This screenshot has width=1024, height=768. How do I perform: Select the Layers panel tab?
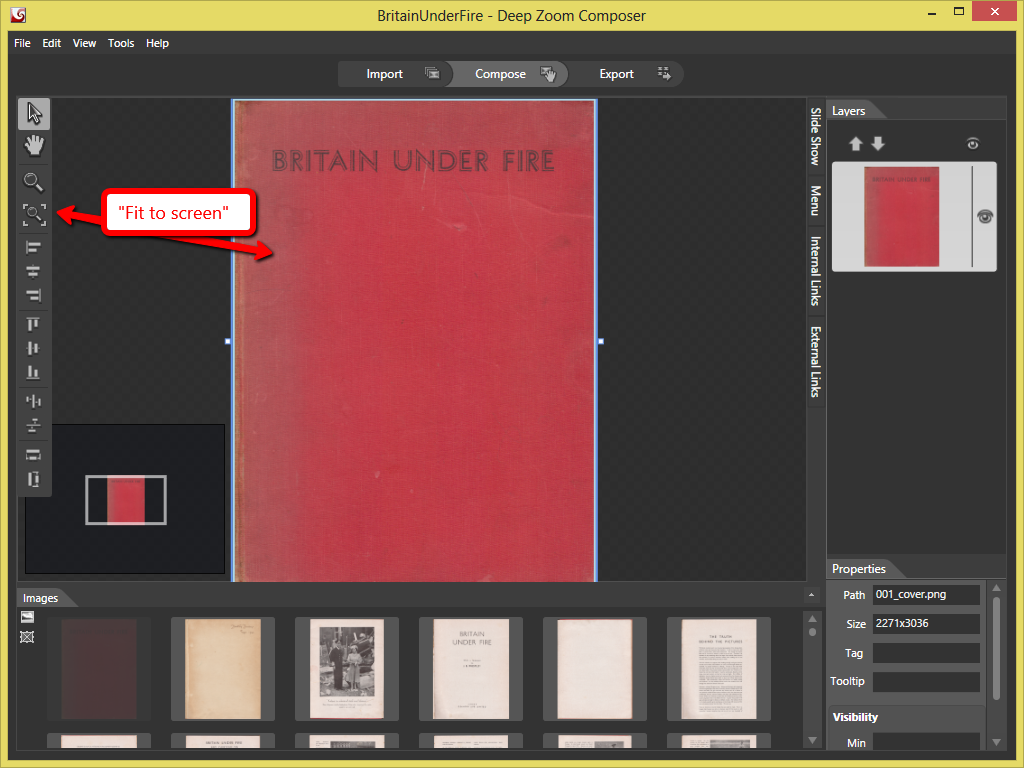[849, 111]
